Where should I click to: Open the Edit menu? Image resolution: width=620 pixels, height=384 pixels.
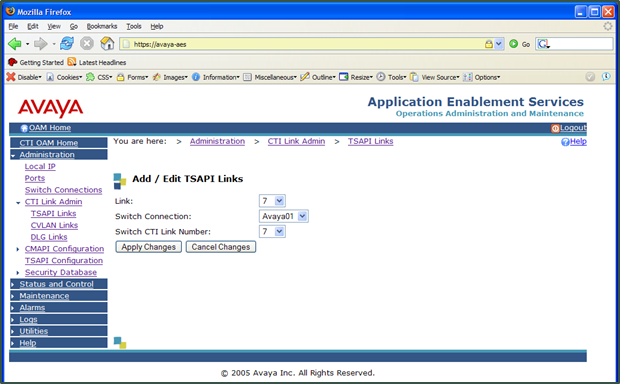point(33,26)
